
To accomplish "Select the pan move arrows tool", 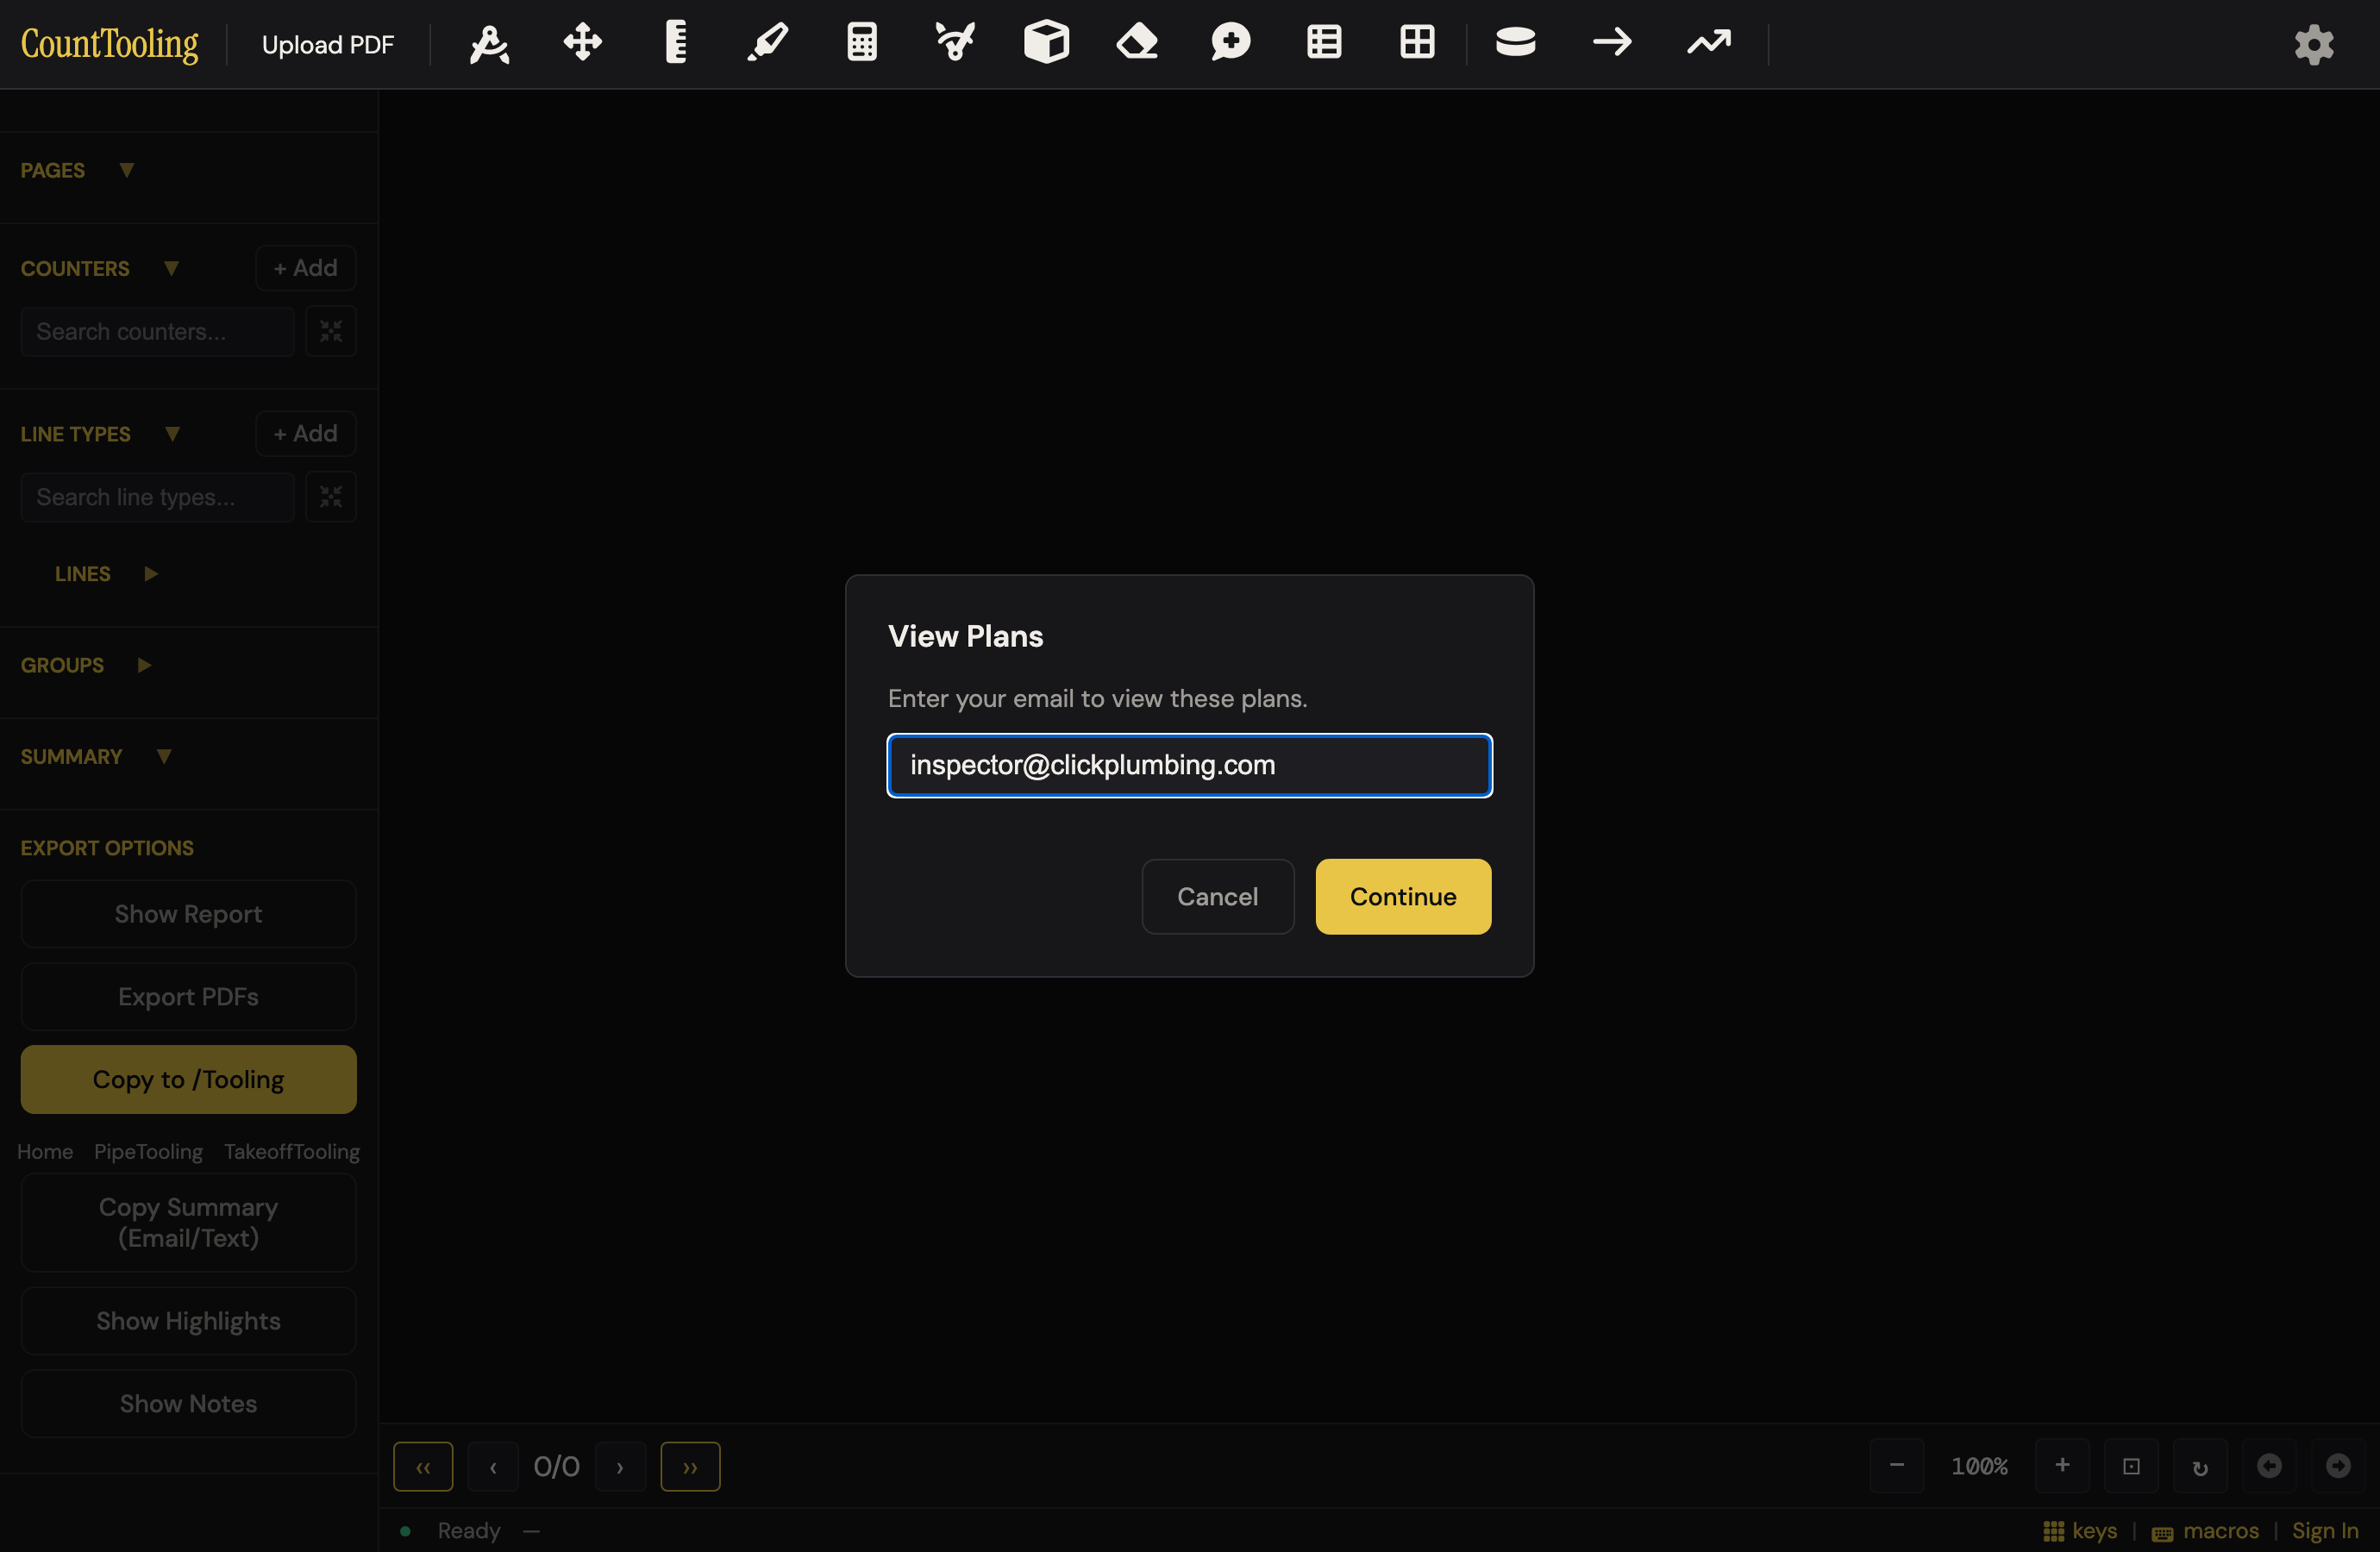I will (582, 43).
